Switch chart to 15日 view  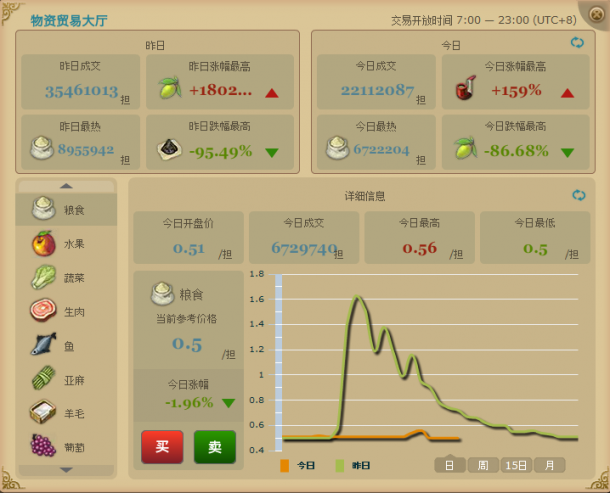click(516, 465)
